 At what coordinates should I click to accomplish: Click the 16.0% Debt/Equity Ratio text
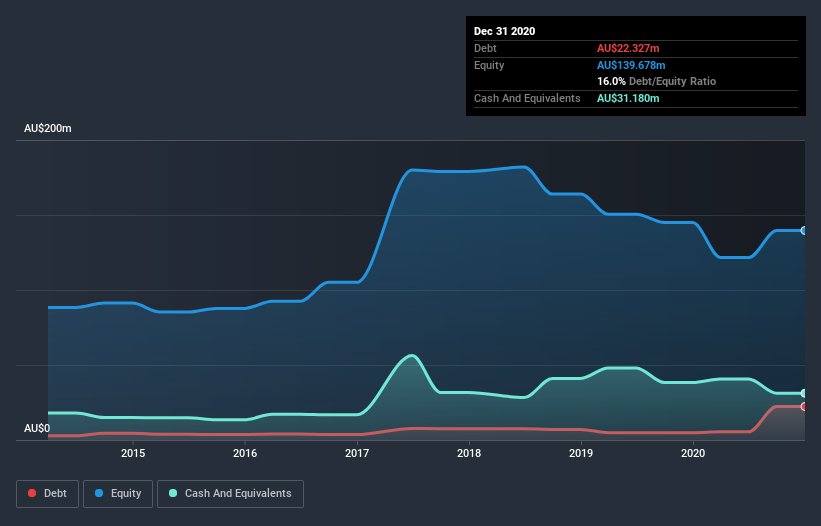coord(657,81)
